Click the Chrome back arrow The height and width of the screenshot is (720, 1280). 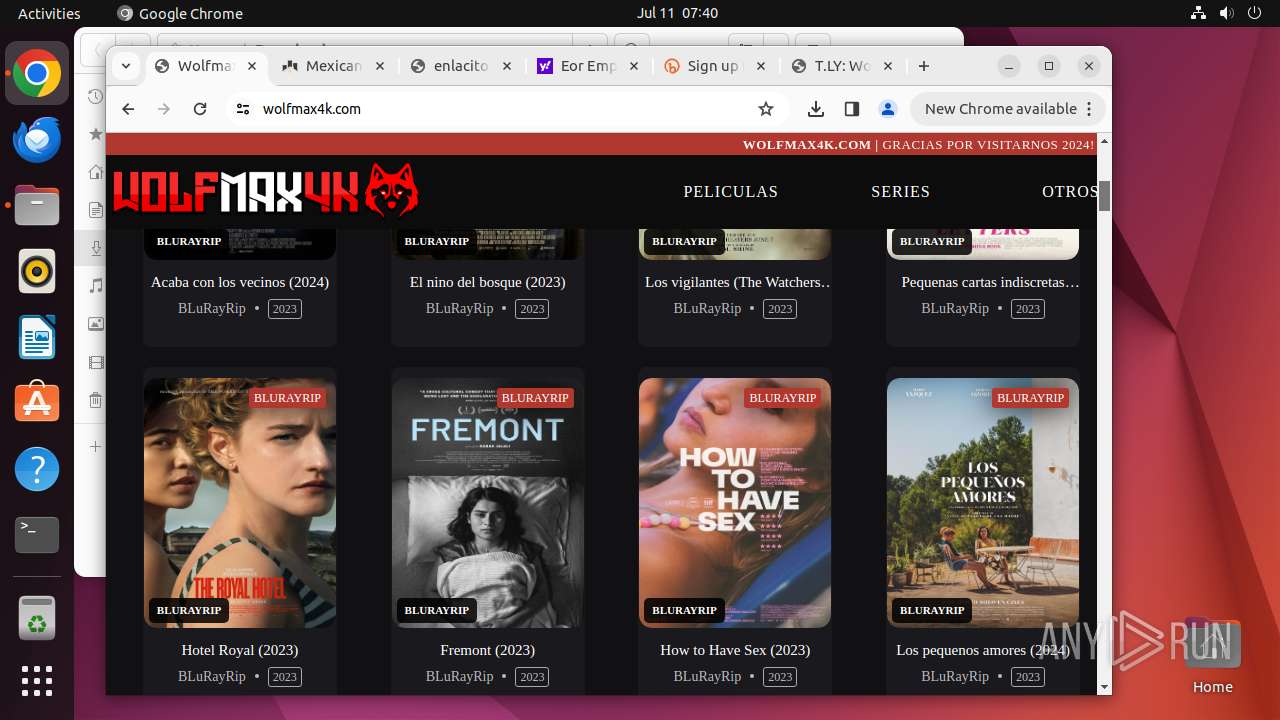[128, 109]
